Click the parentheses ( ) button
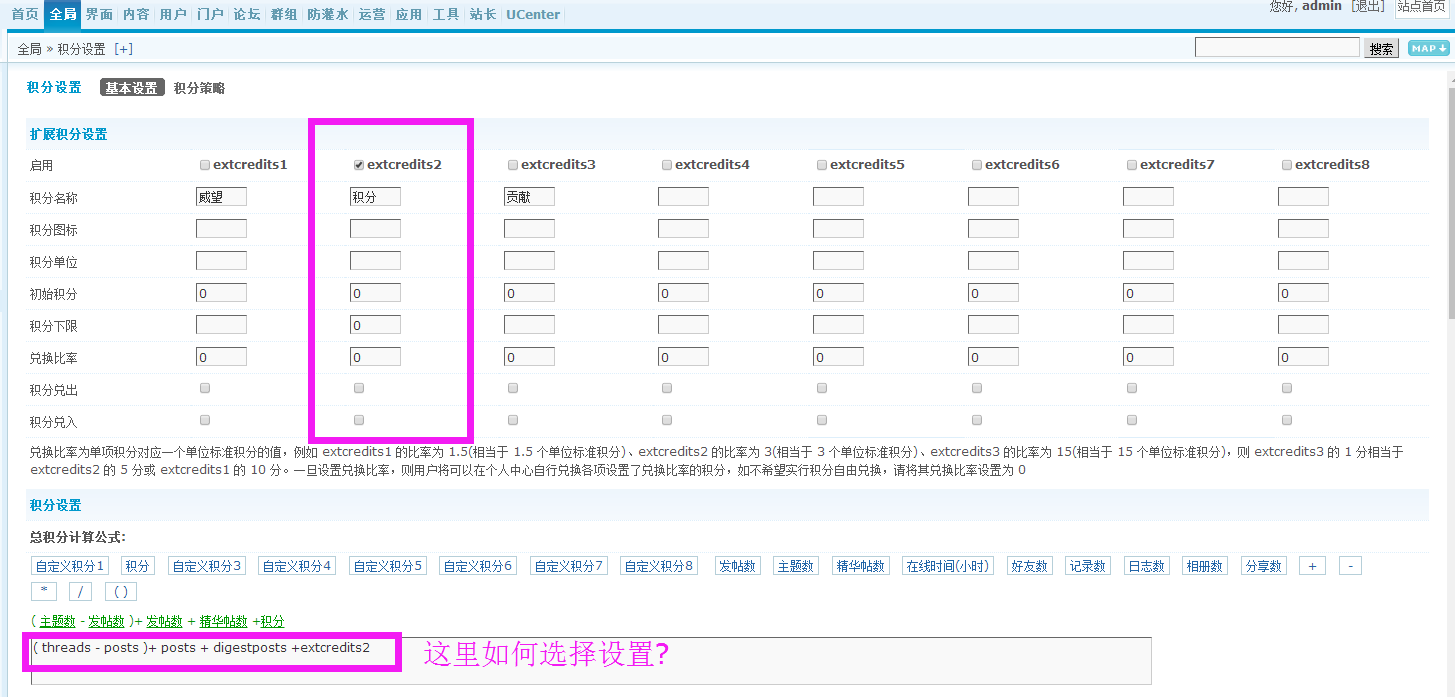The width and height of the screenshot is (1455, 697). tap(120, 591)
